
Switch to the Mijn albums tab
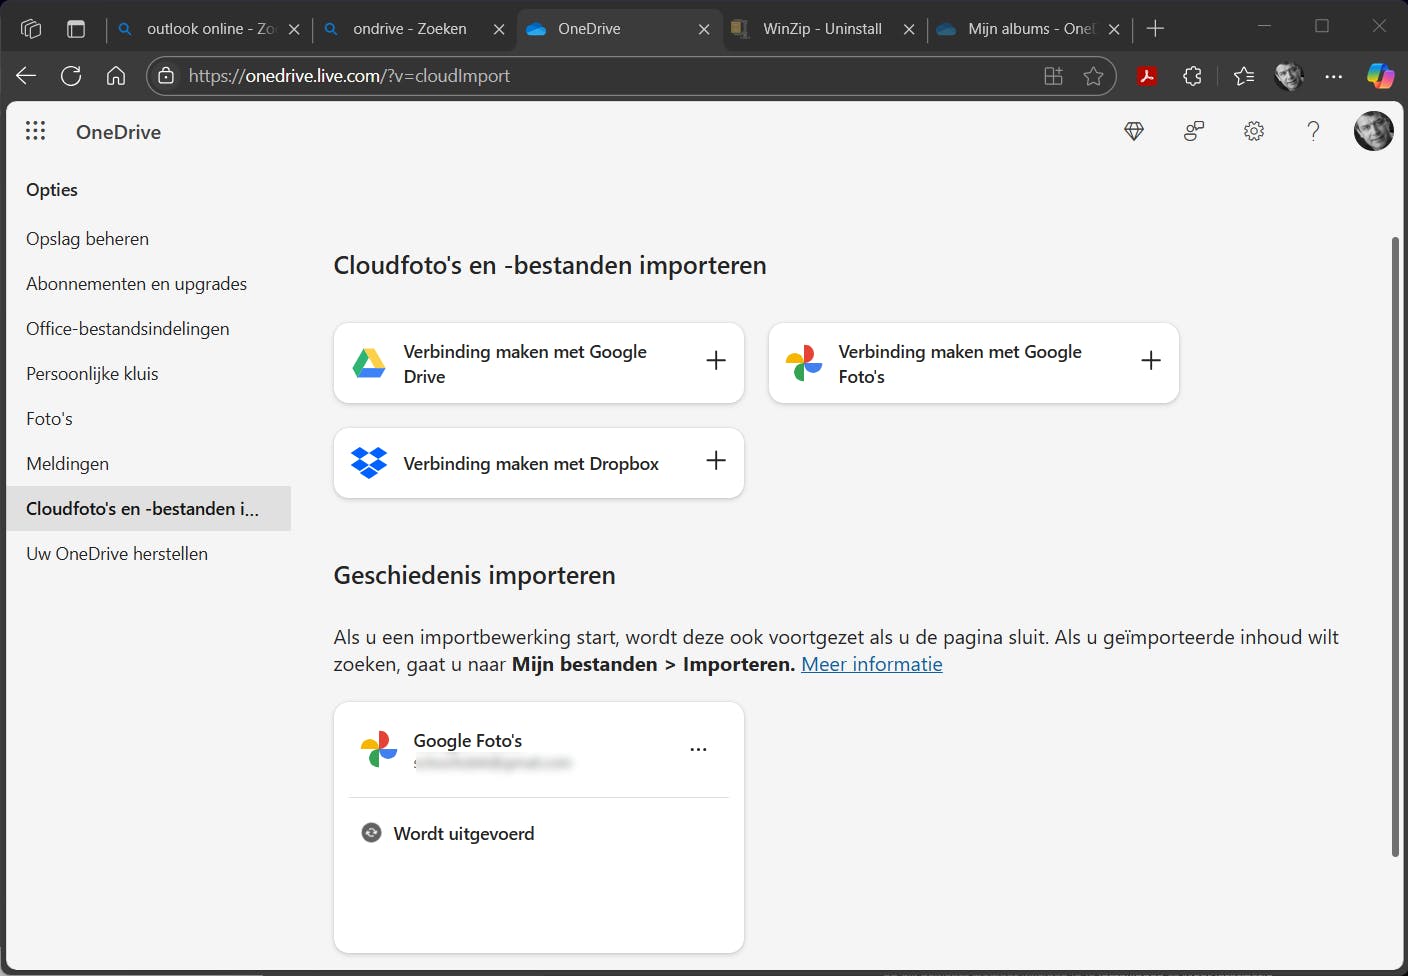coord(1020,28)
